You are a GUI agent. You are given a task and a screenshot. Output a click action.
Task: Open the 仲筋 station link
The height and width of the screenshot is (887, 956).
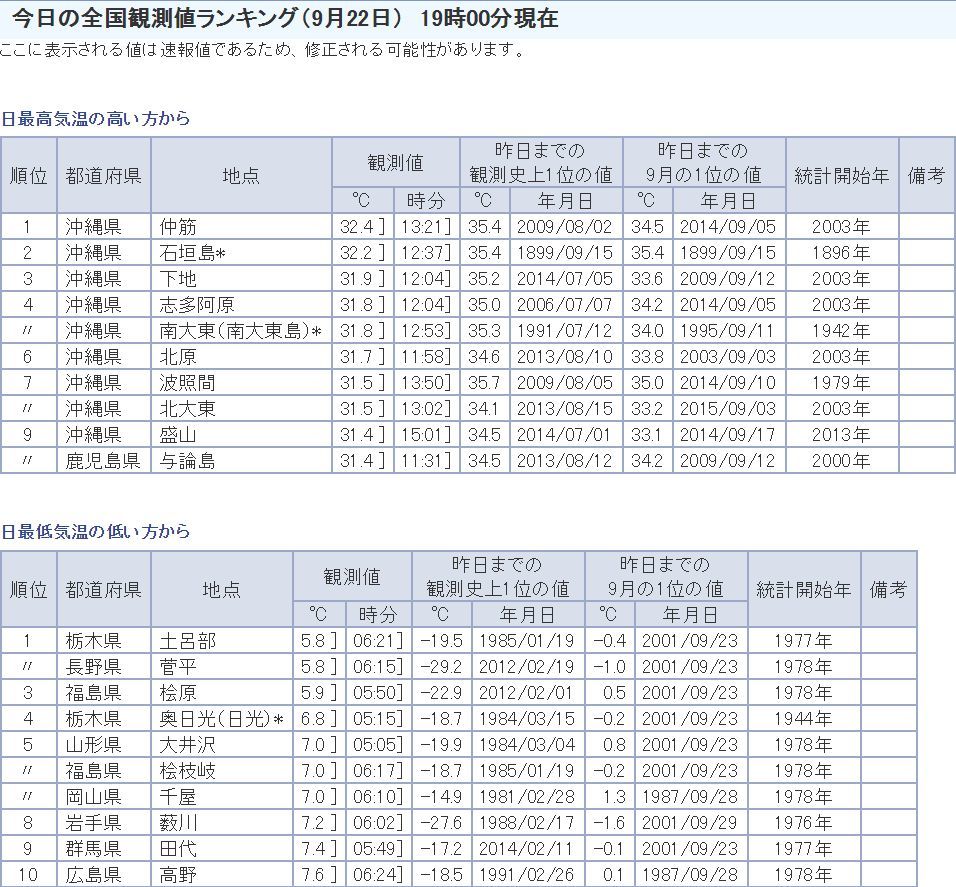point(178,227)
